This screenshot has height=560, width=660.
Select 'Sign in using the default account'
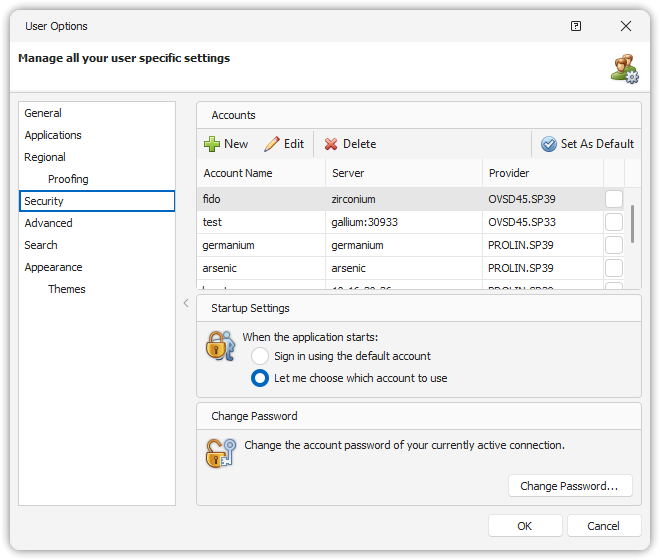(260, 356)
